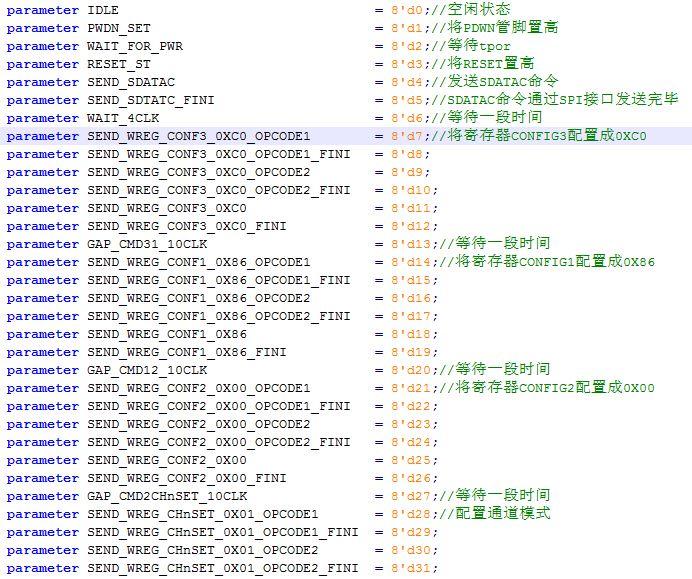This screenshot has width=692, height=579.
Task: Click the parameter keyword before SEND_WREG_CONF3_0XC0
Action: (42, 208)
